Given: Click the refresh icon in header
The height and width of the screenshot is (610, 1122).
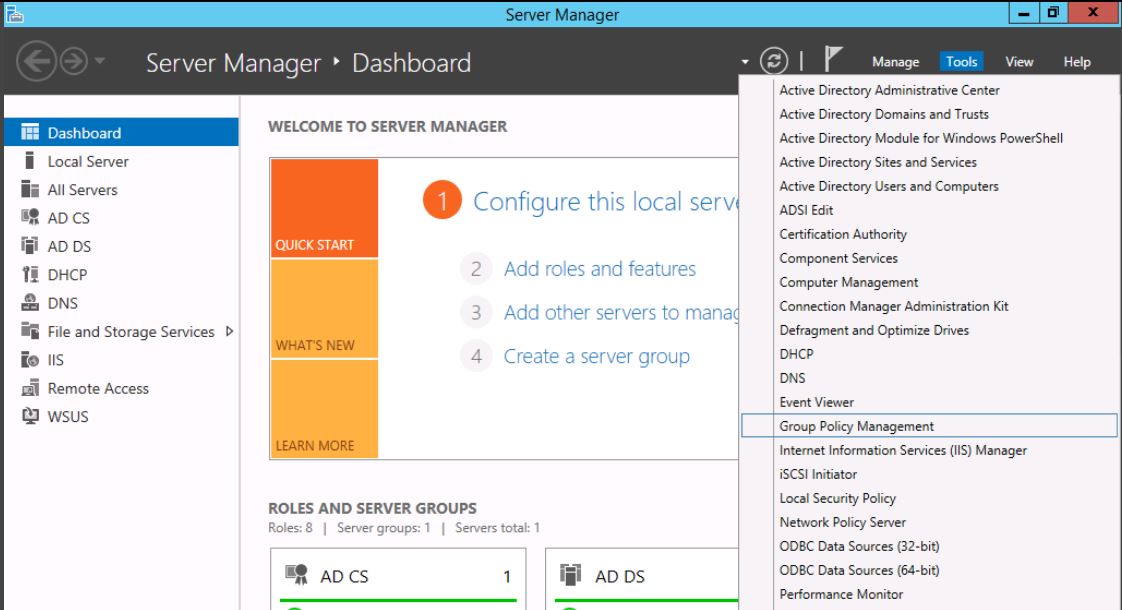Looking at the screenshot, I should click(x=774, y=62).
